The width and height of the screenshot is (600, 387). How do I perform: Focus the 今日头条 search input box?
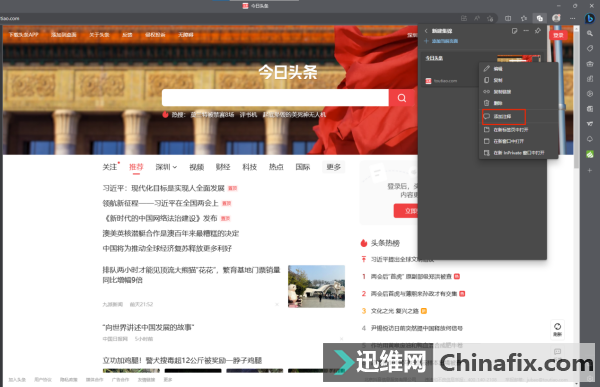[275, 98]
